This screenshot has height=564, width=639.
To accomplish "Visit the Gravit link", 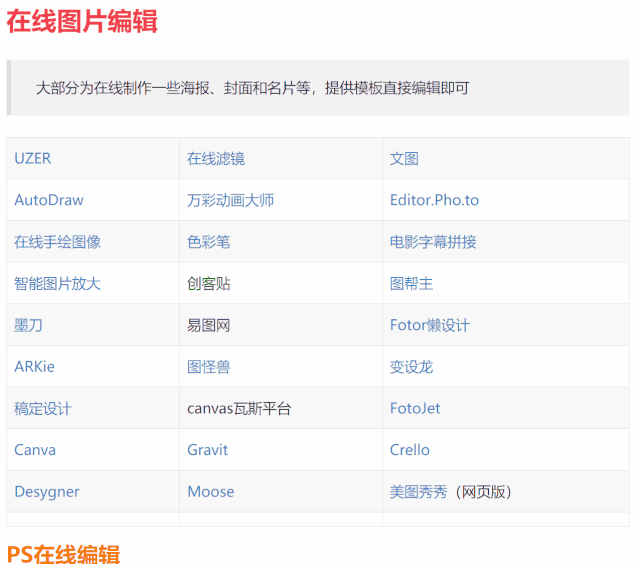I will (x=207, y=450).
